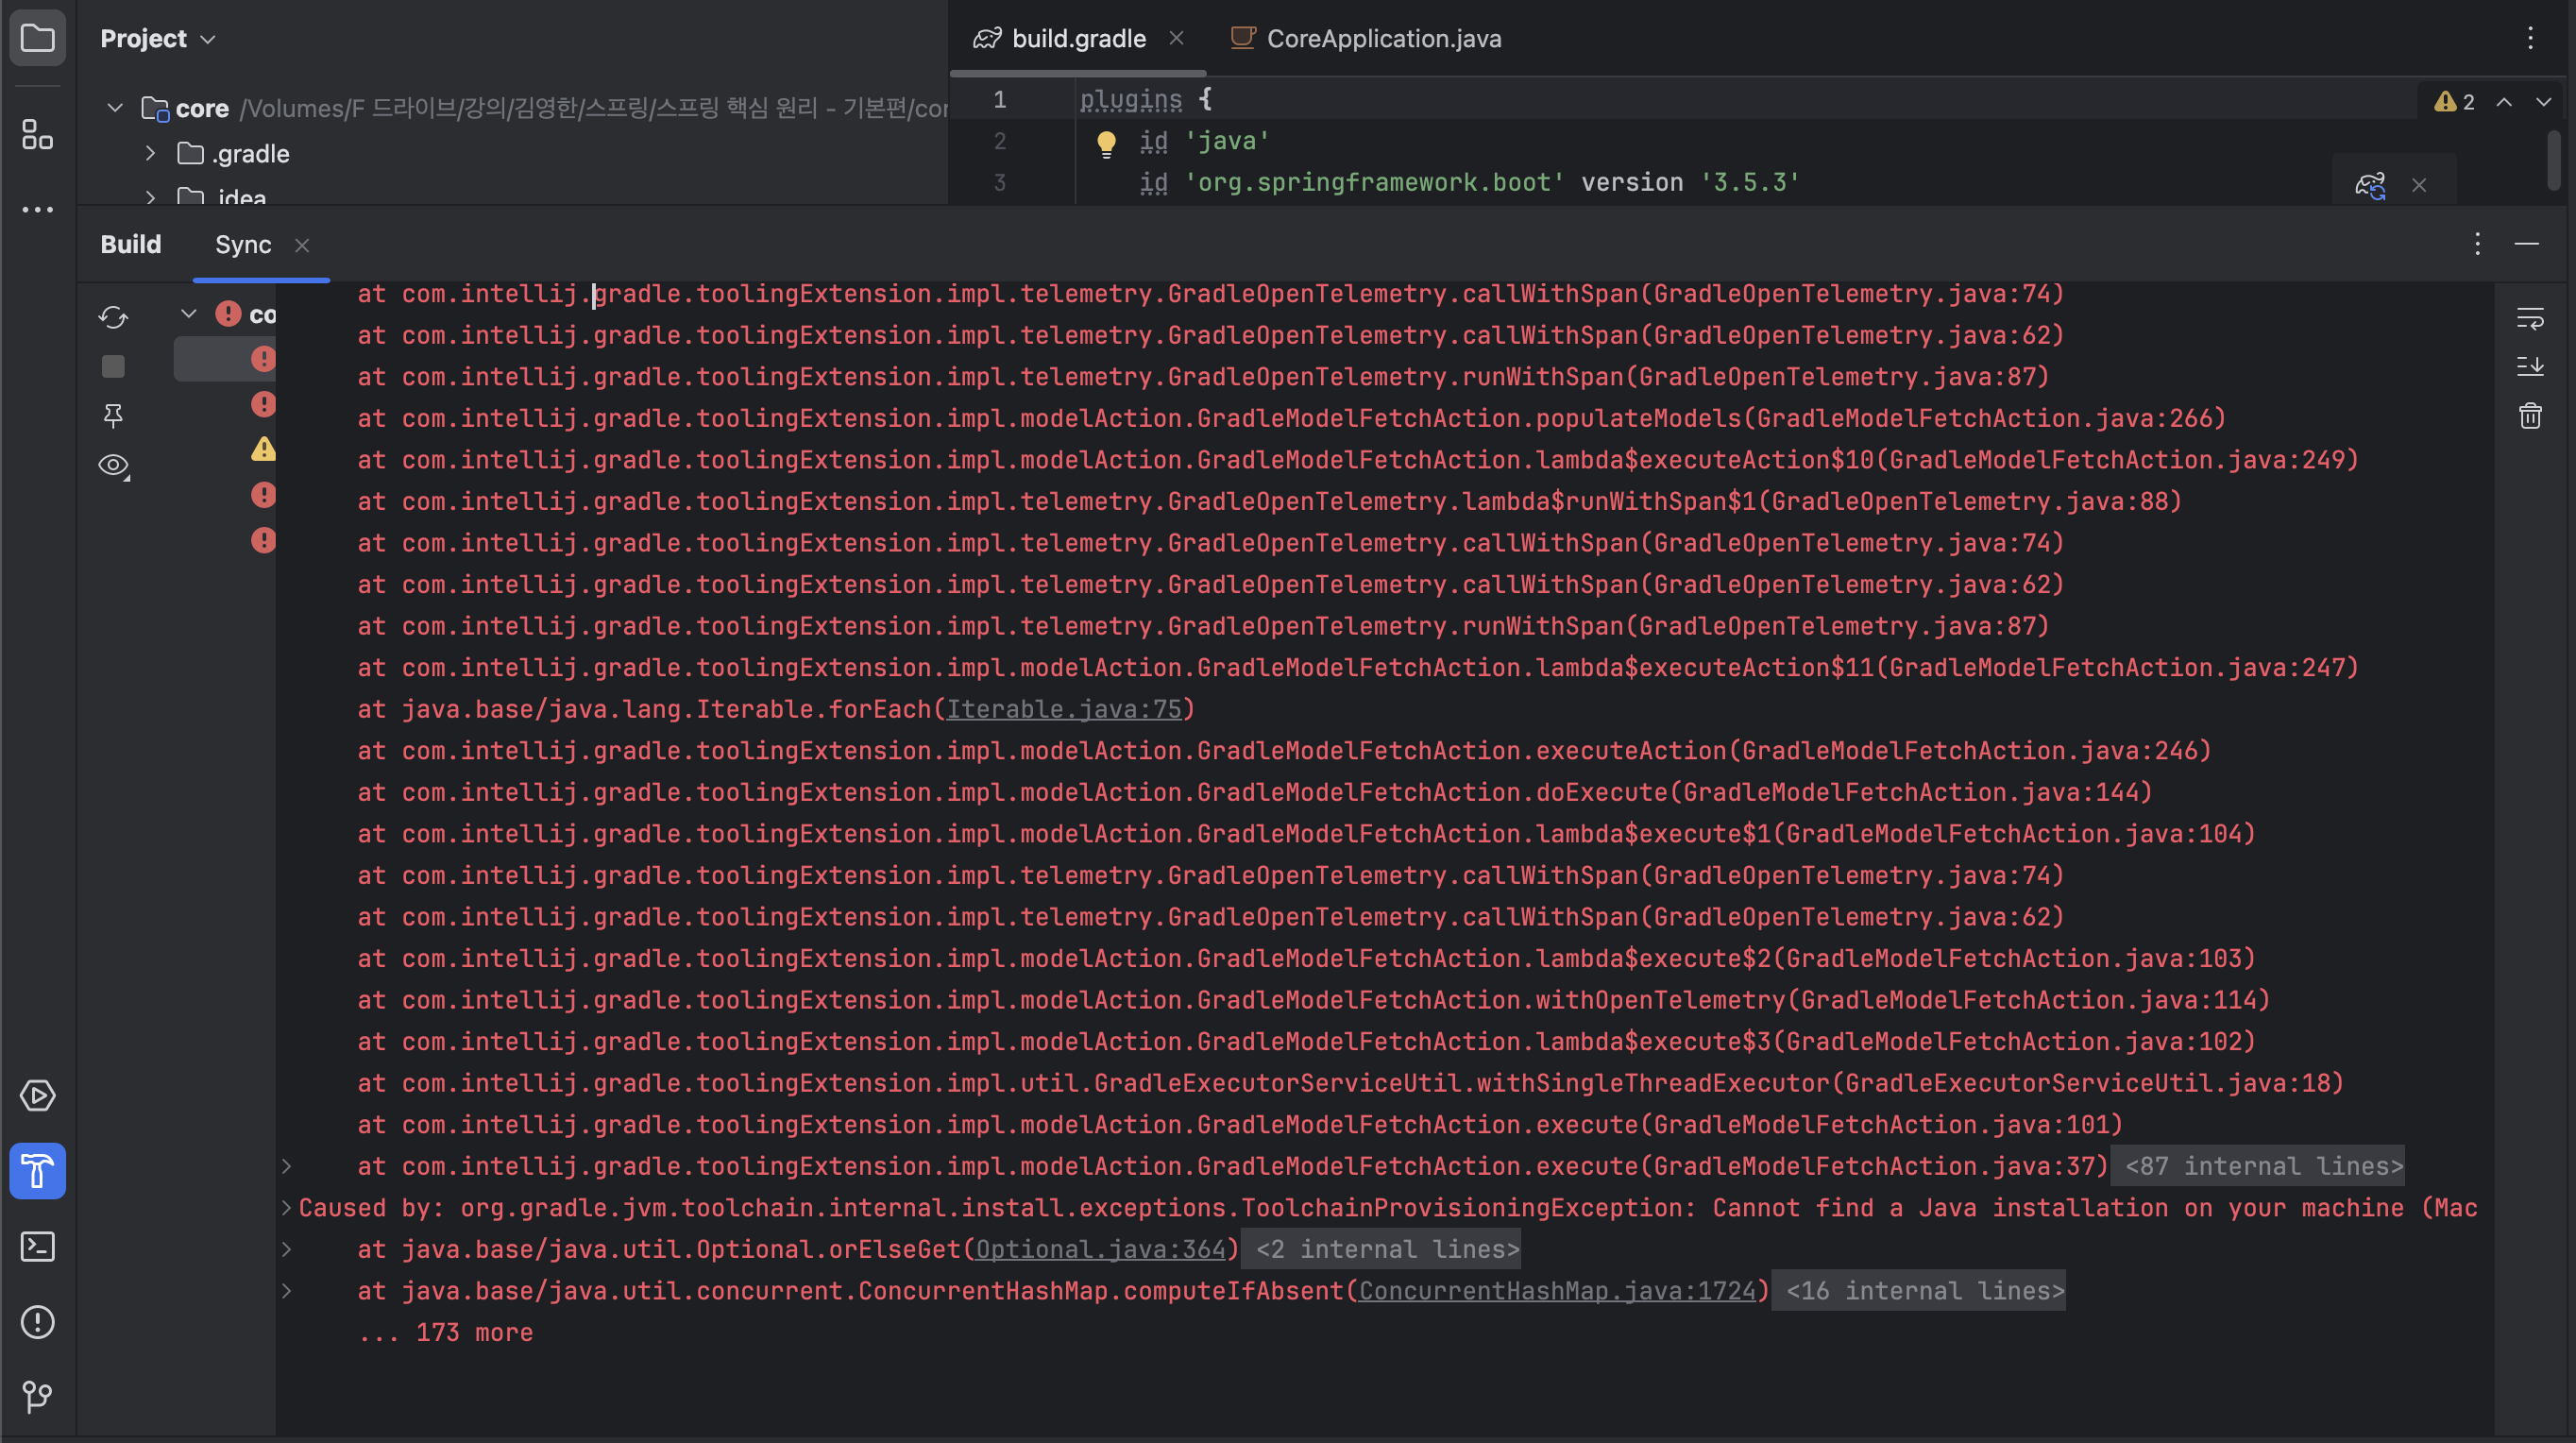Click the 'org.springframework.boot' string on line 3

1374,182
